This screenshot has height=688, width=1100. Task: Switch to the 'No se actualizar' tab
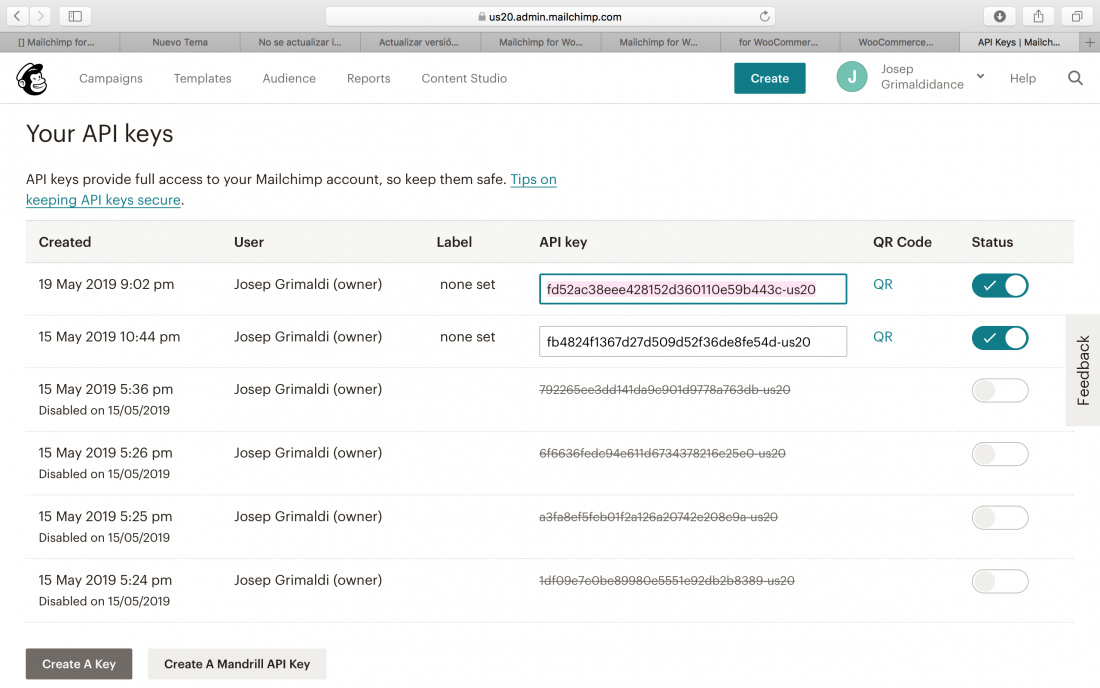click(x=300, y=42)
